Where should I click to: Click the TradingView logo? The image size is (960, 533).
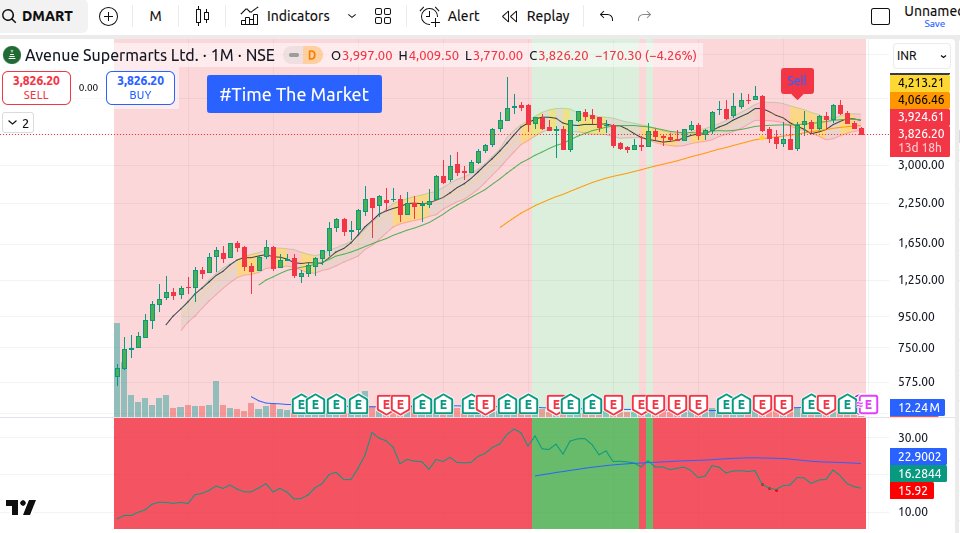click(21, 507)
